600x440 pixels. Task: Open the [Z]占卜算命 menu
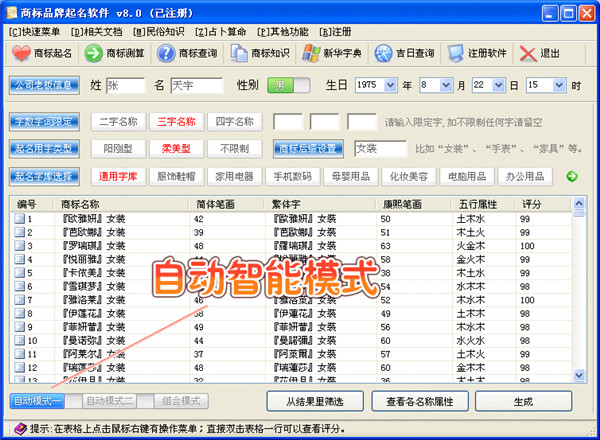click(221, 32)
